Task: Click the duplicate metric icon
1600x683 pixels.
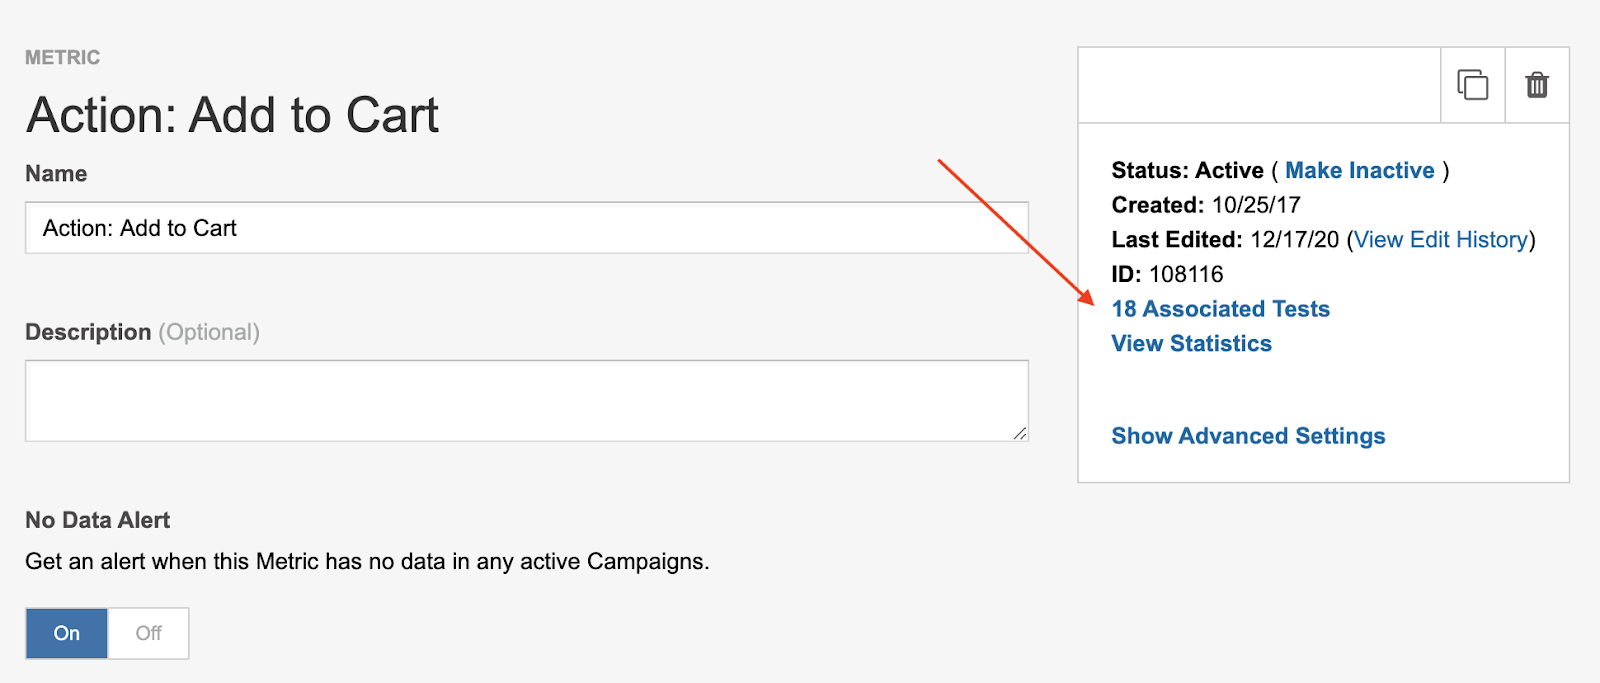Action: tap(1472, 85)
